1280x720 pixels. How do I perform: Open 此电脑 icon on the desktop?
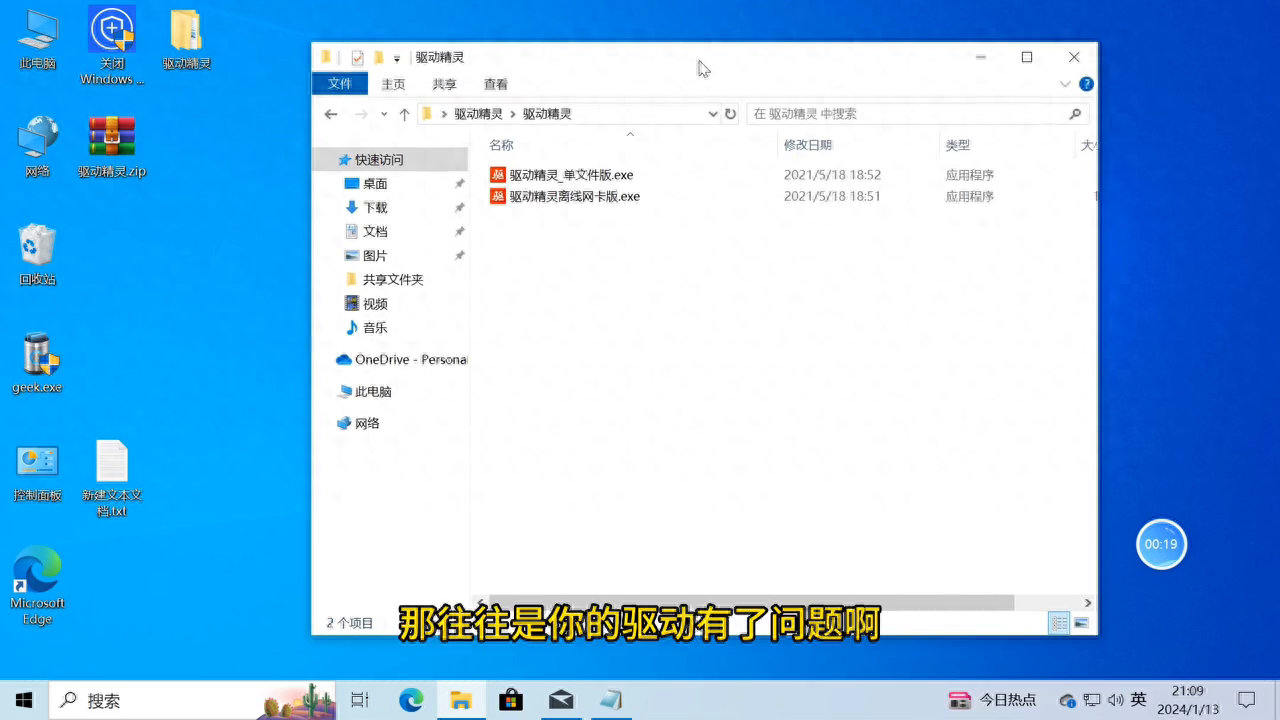coord(37,40)
